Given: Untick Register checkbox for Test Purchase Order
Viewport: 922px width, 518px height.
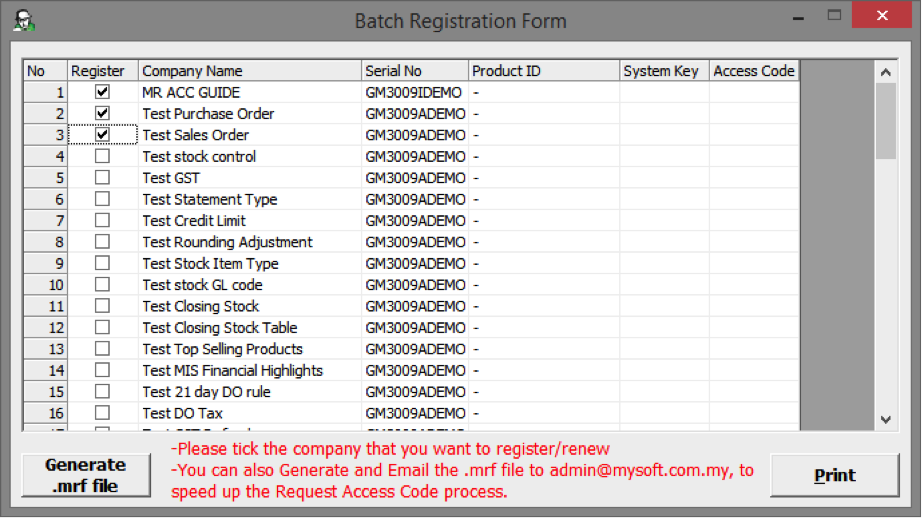Looking at the screenshot, I should (102, 113).
